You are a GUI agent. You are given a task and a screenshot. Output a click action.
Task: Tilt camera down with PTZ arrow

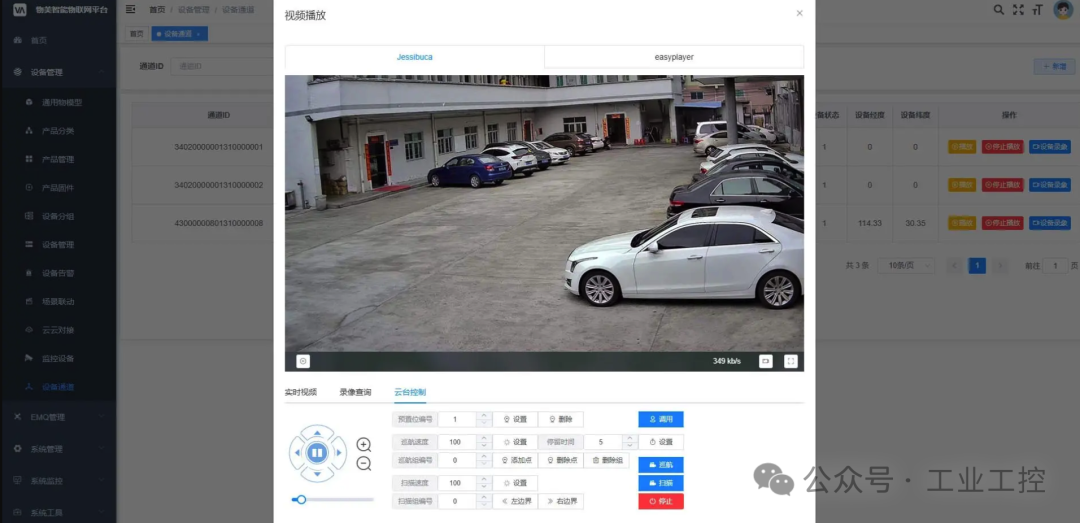[317, 473]
